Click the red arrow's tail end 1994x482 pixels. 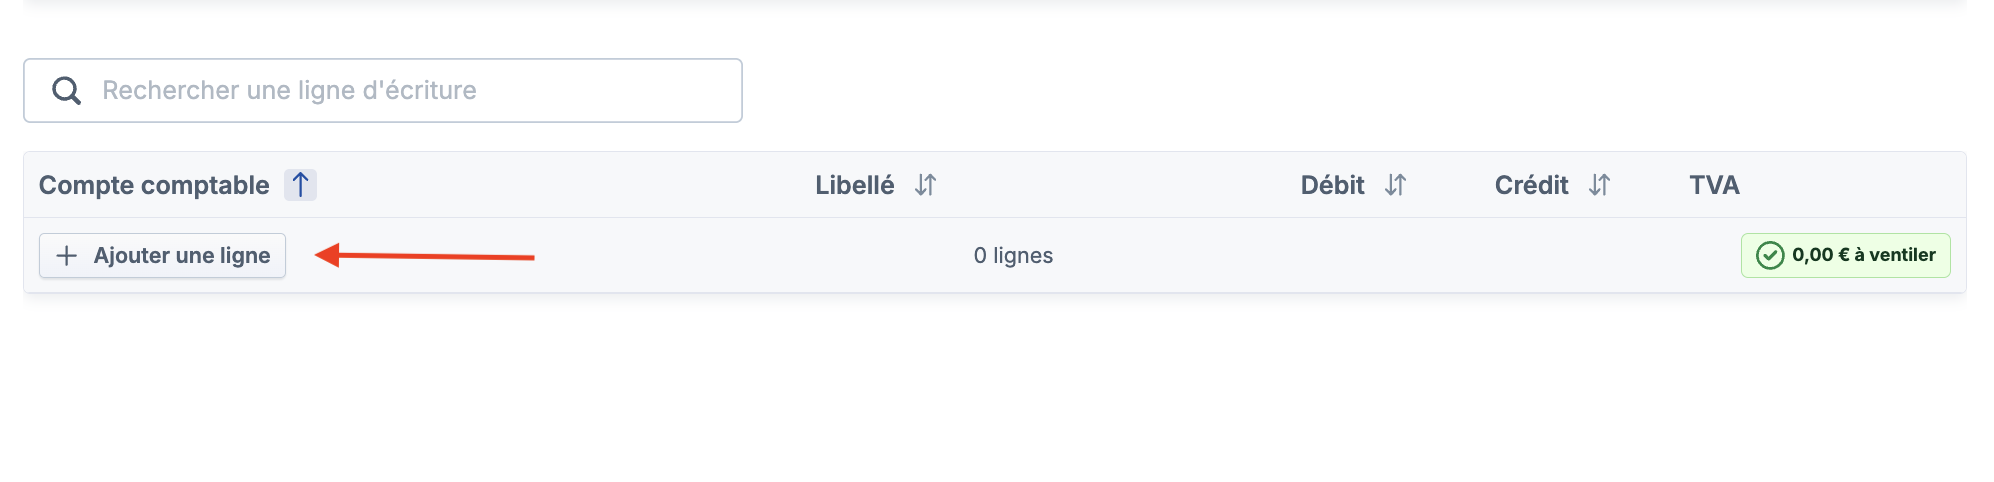click(x=530, y=258)
